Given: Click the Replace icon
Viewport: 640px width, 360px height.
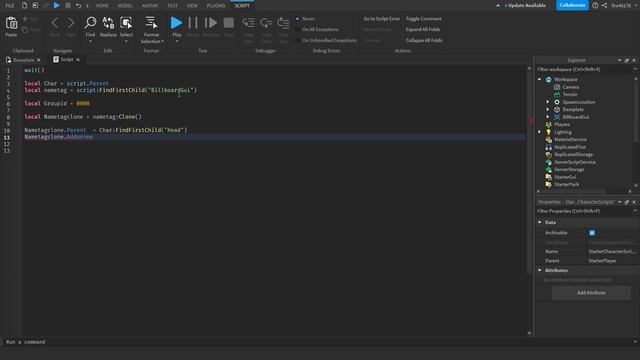Looking at the screenshot, I should 108,23.
